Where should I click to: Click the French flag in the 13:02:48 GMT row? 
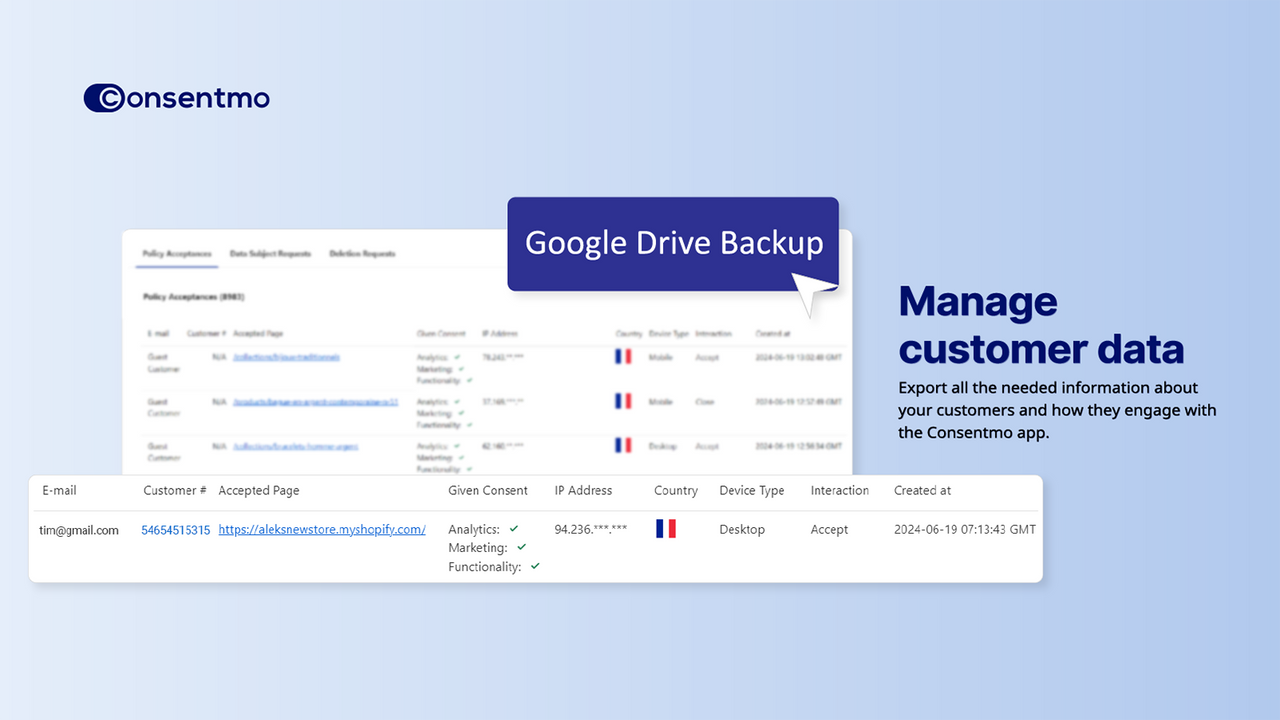pos(623,356)
